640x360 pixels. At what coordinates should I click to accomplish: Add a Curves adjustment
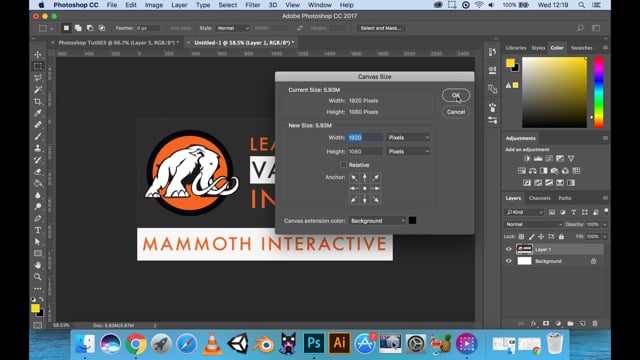point(549,158)
